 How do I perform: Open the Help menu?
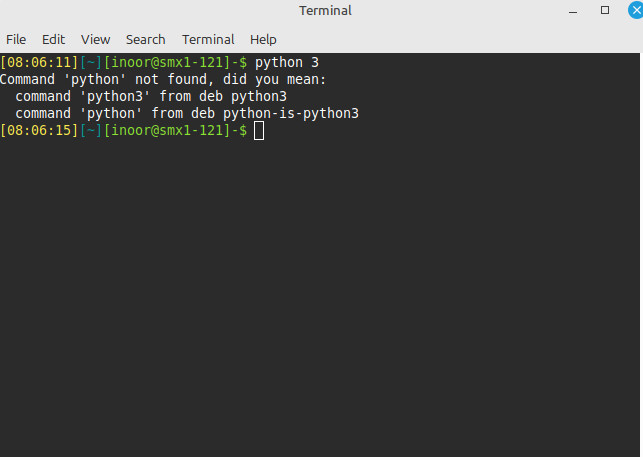point(263,39)
